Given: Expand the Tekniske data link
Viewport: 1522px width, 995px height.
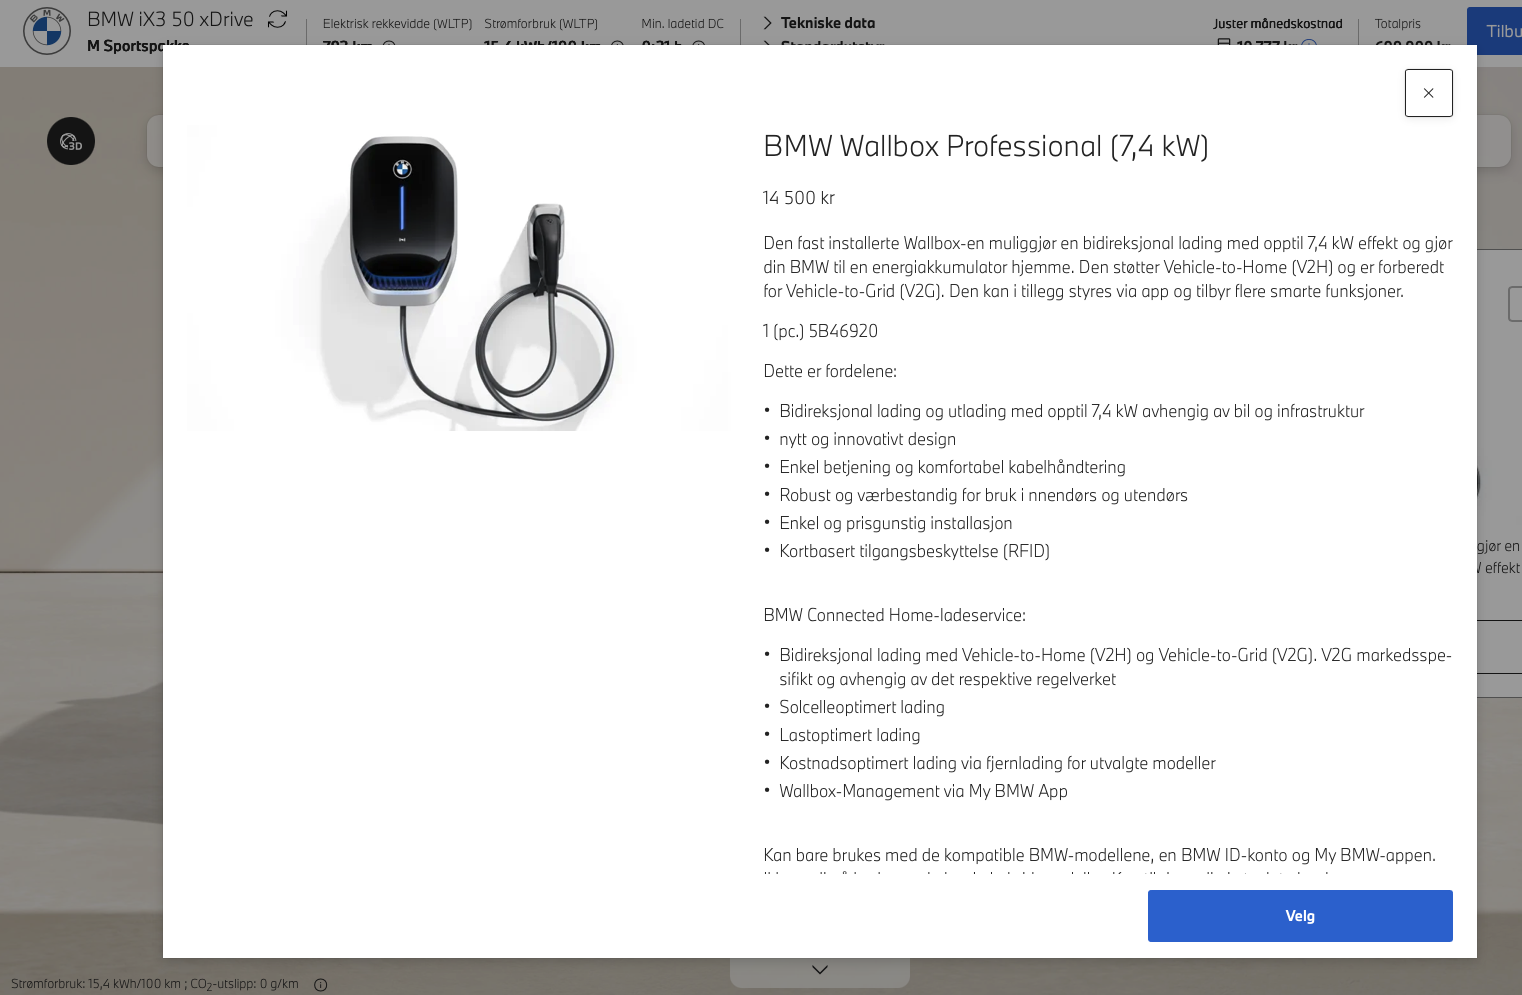Looking at the screenshot, I should [828, 22].
